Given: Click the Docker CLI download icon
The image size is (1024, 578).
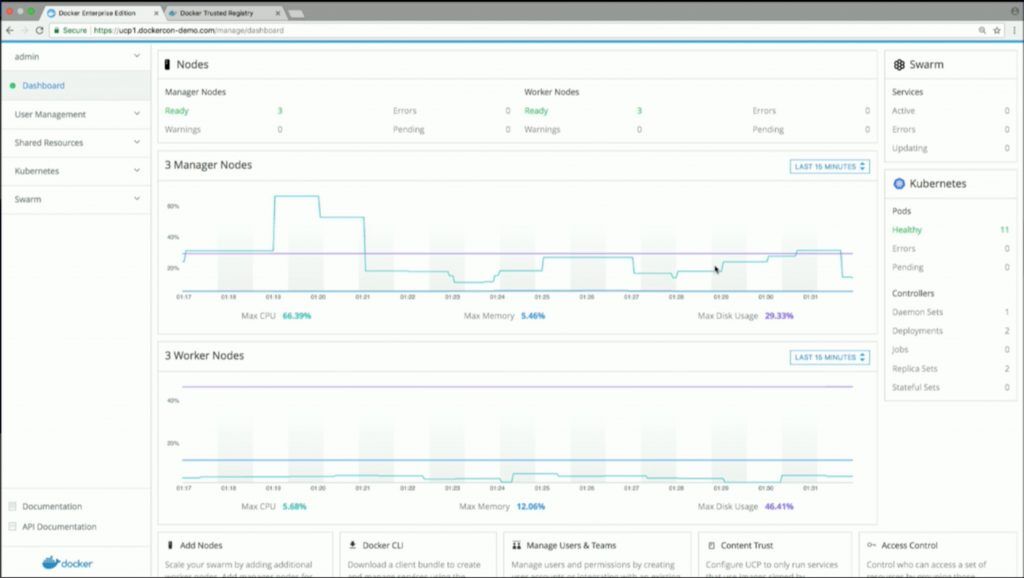Looking at the screenshot, I should [x=353, y=545].
